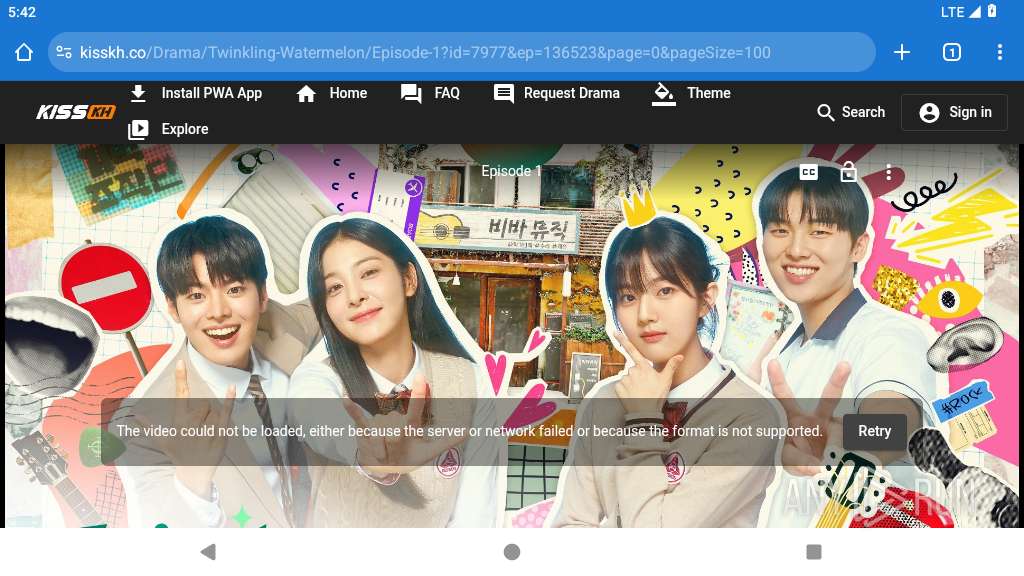
Task: Click the FAQ chat bubbles icon
Action: (x=411, y=93)
